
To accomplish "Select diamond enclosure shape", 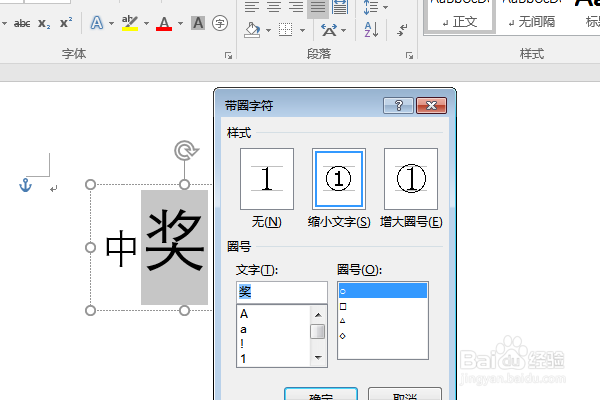I will (383, 336).
